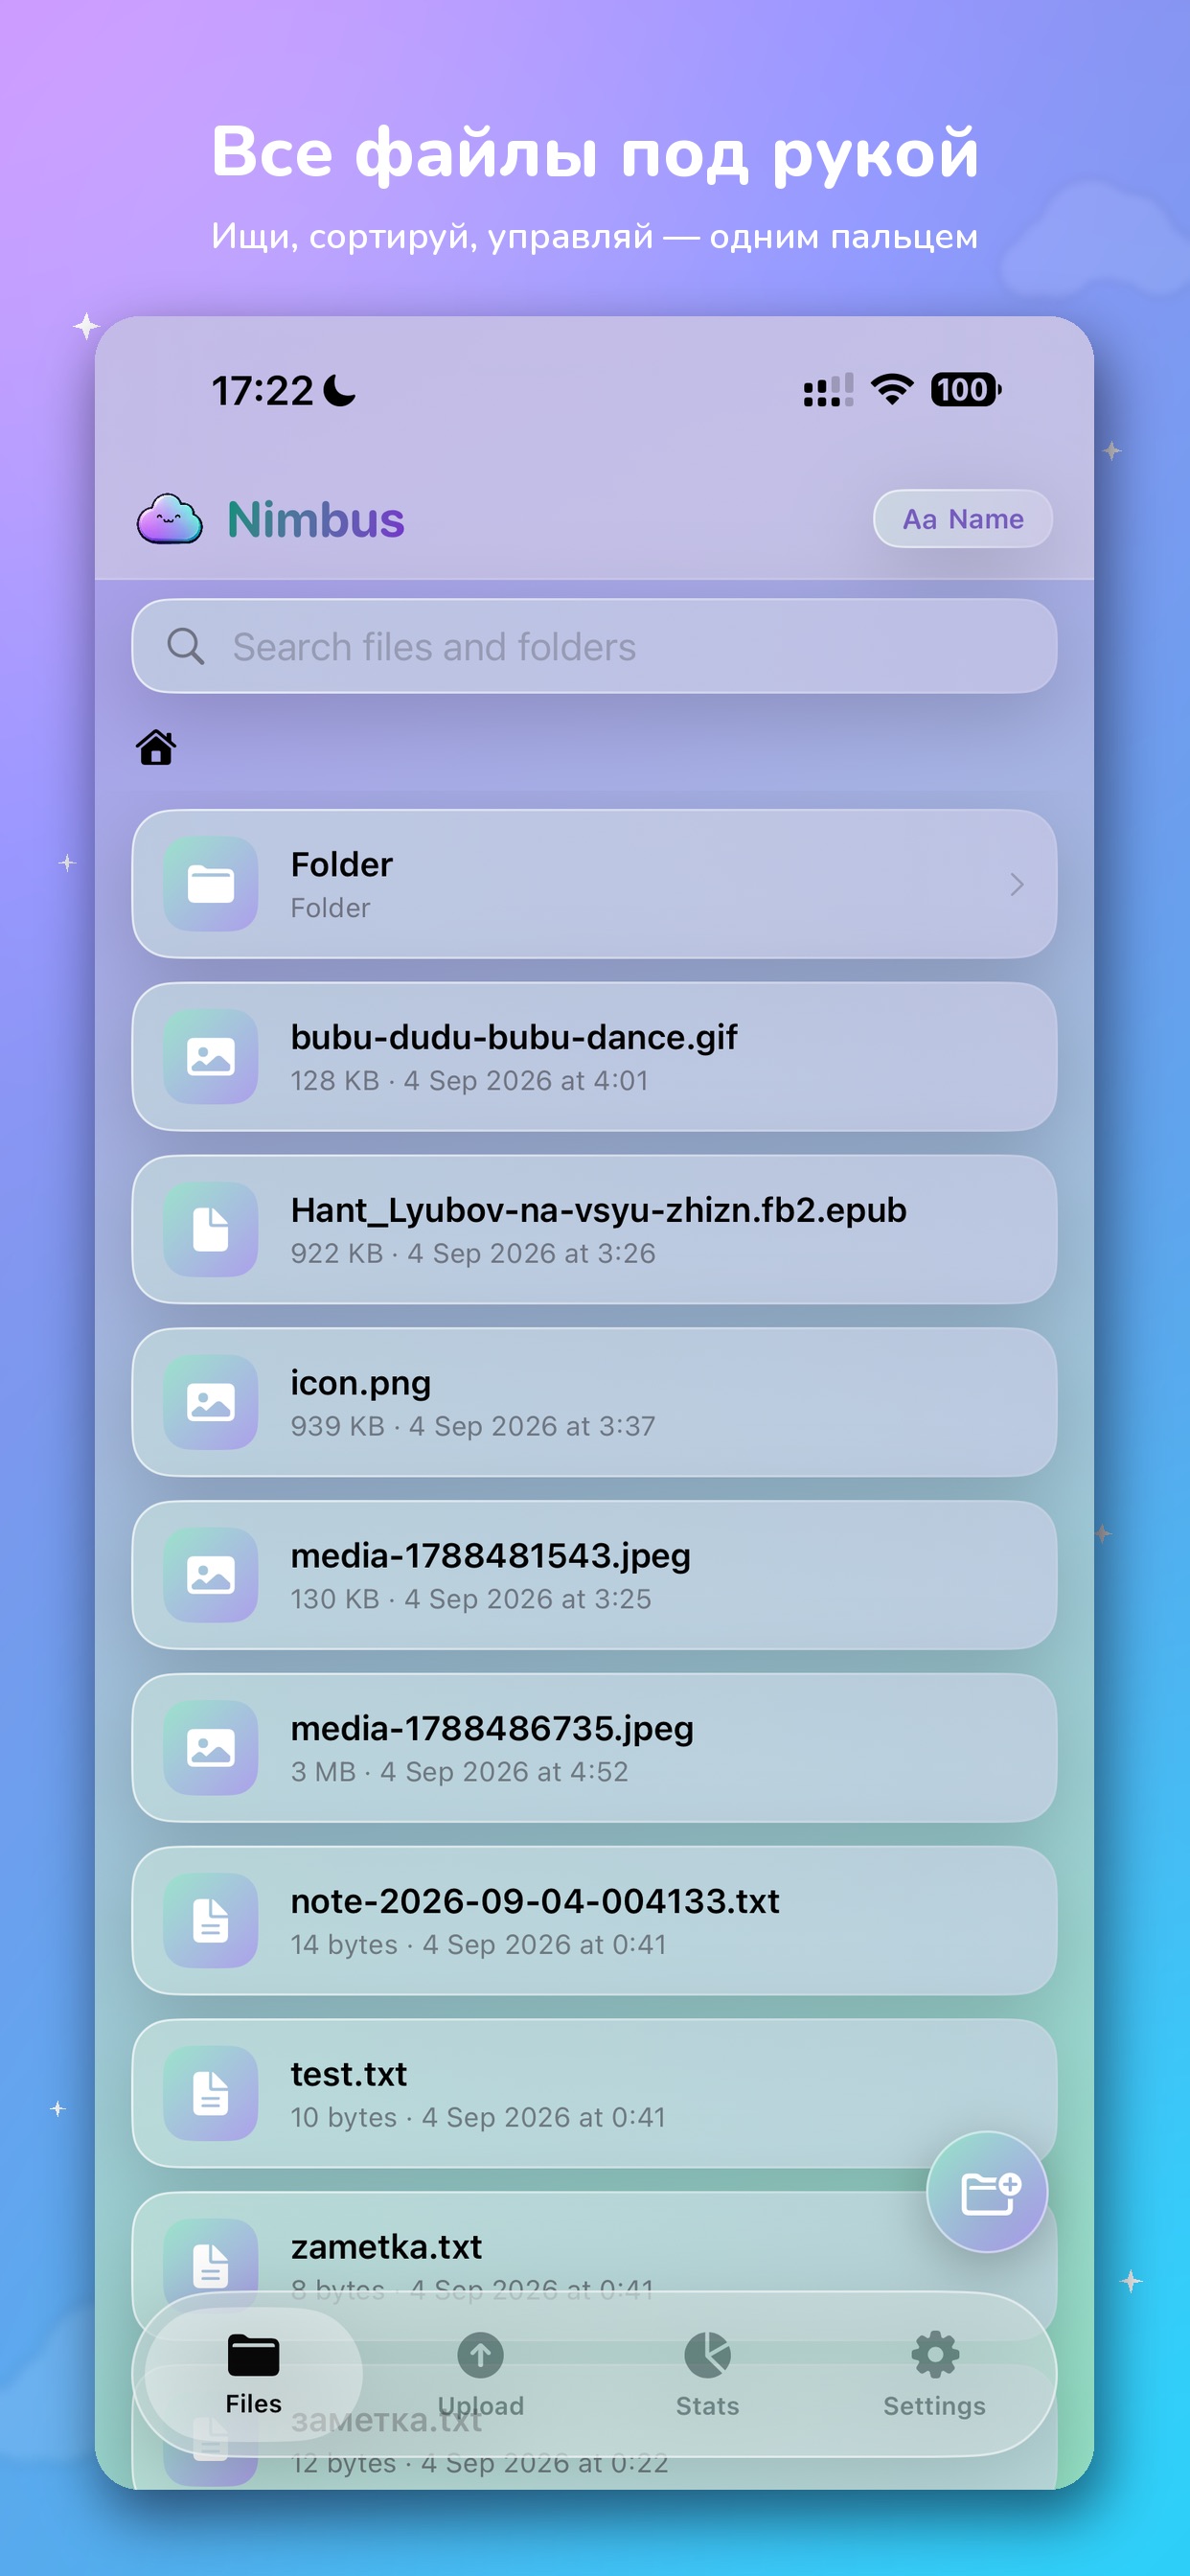Click the Nimbus cloud logo icon
Image resolution: width=1190 pixels, height=2576 pixels.
point(170,519)
